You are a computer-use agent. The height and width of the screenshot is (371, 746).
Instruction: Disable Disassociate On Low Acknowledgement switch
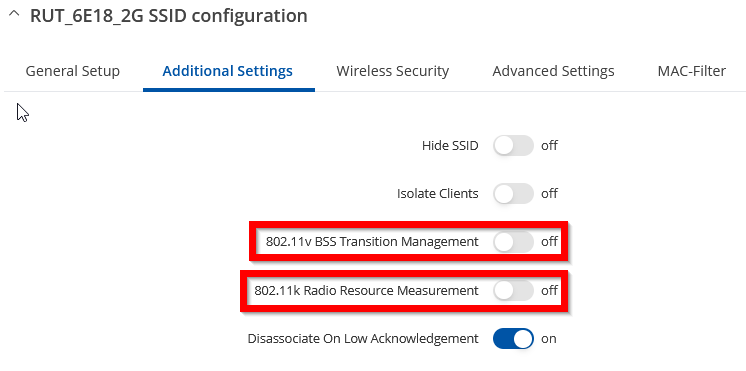tap(513, 339)
